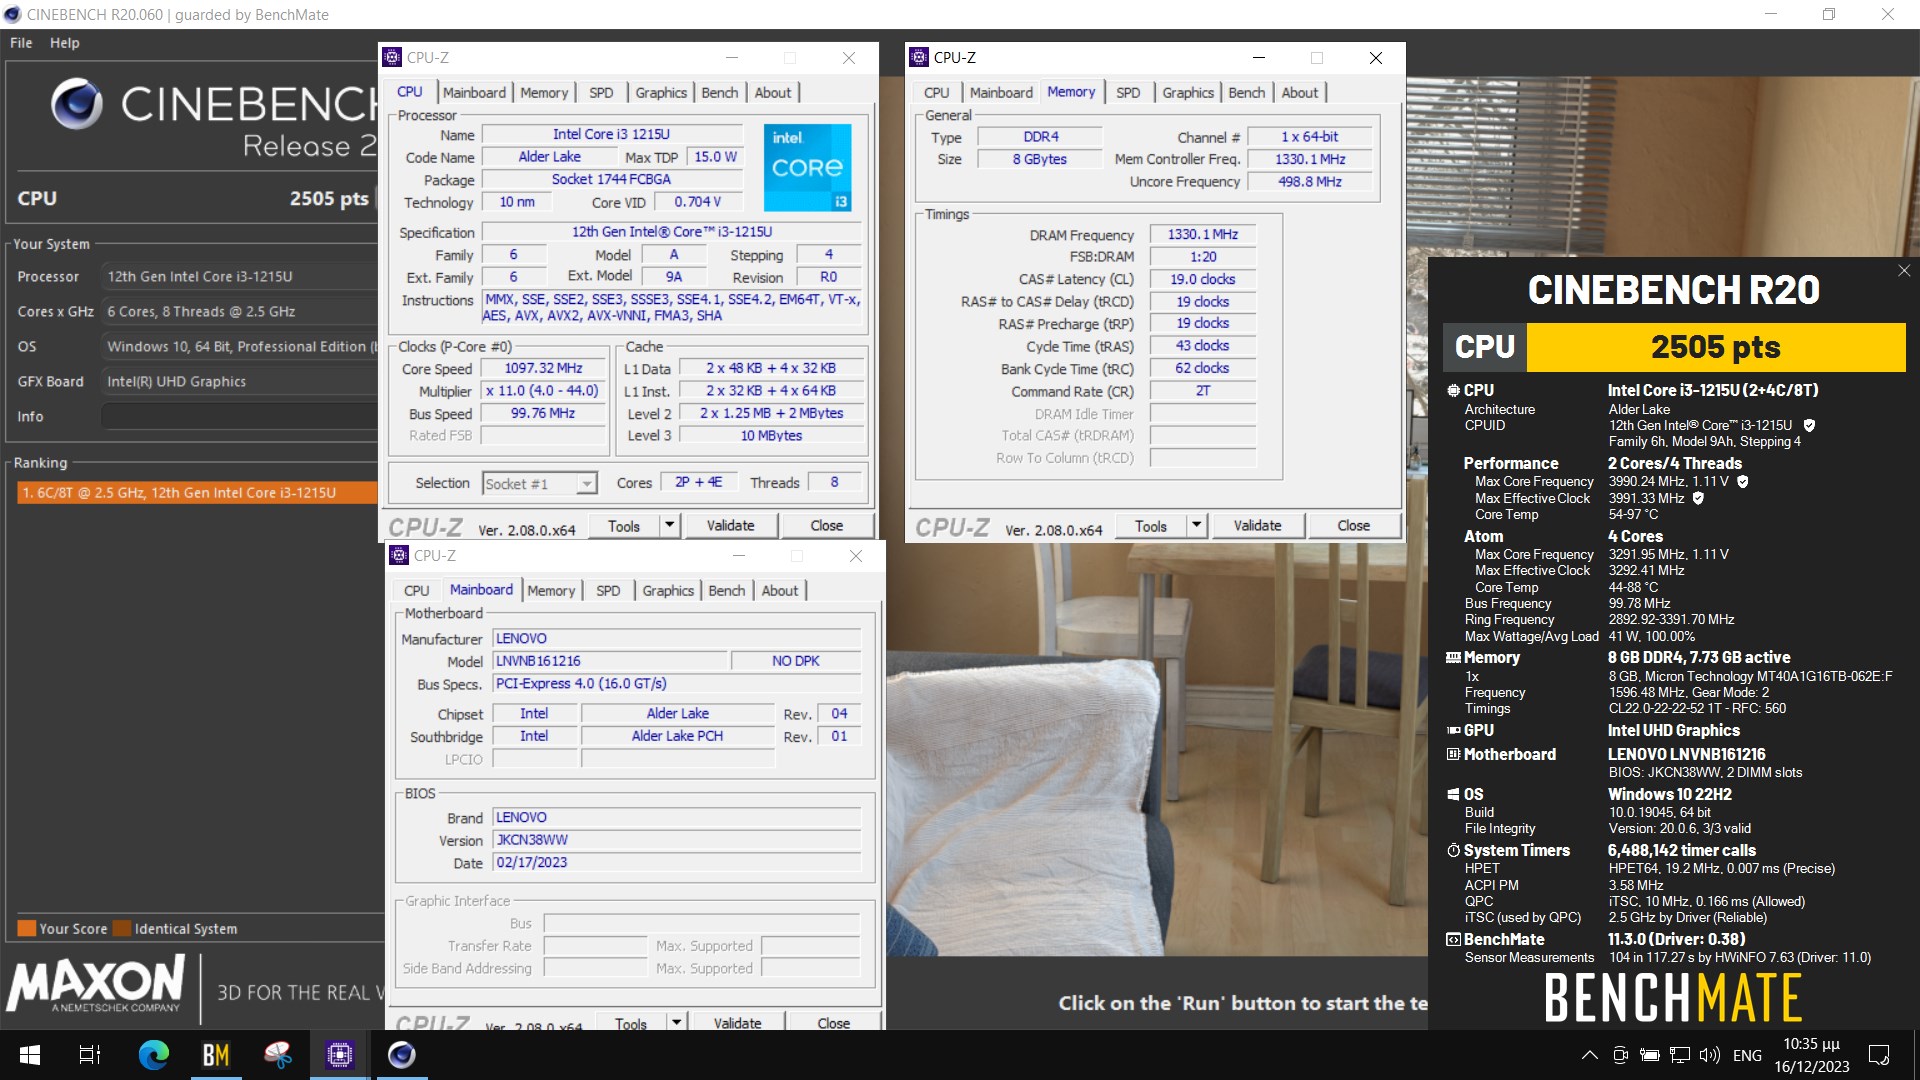Image resolution: width=1920 pixels, height=1080 pixels.
Task: Click Close button in CPU window
Action: [827, 525]
